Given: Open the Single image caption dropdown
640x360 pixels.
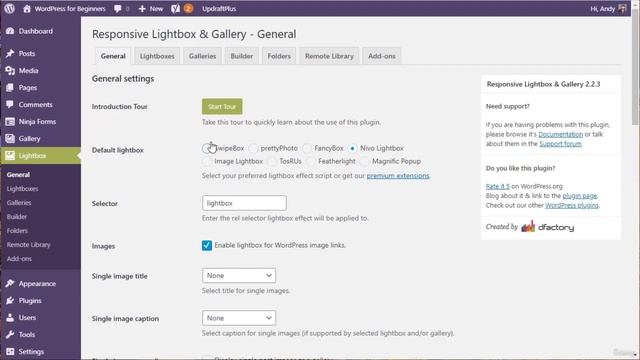Looking at the screenshot, I should 239,318.
